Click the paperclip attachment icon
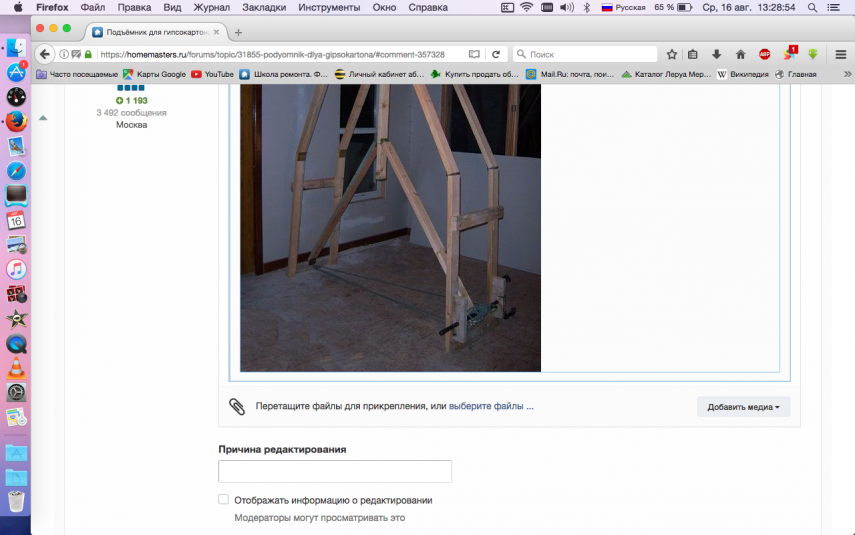 [237, 406]
